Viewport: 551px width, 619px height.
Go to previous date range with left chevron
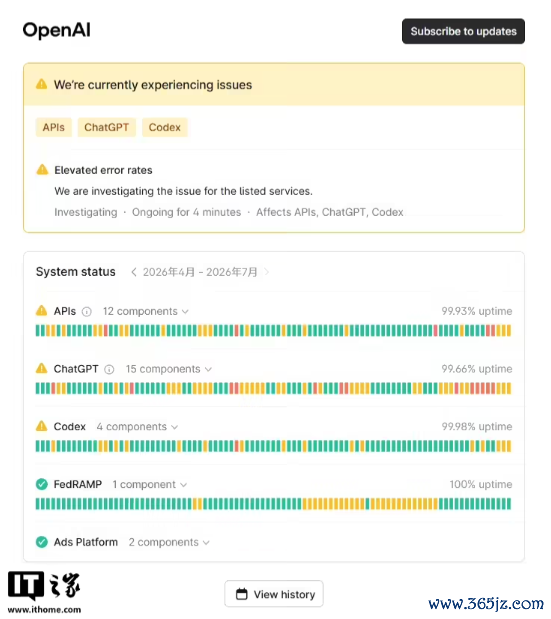pyautogui.click(x=134, y=272)
